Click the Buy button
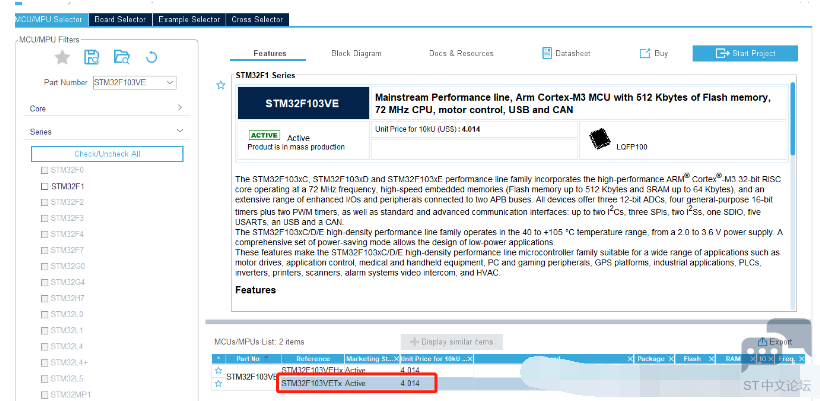The width and height of the screenshot is (820, 401). click(x=654, y=53)
